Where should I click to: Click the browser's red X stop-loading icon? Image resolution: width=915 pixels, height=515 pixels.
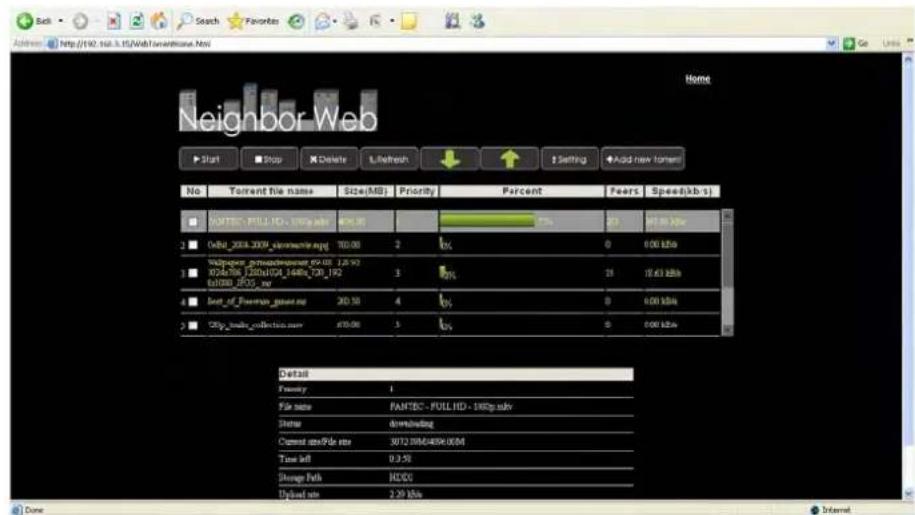pos(114,22)
